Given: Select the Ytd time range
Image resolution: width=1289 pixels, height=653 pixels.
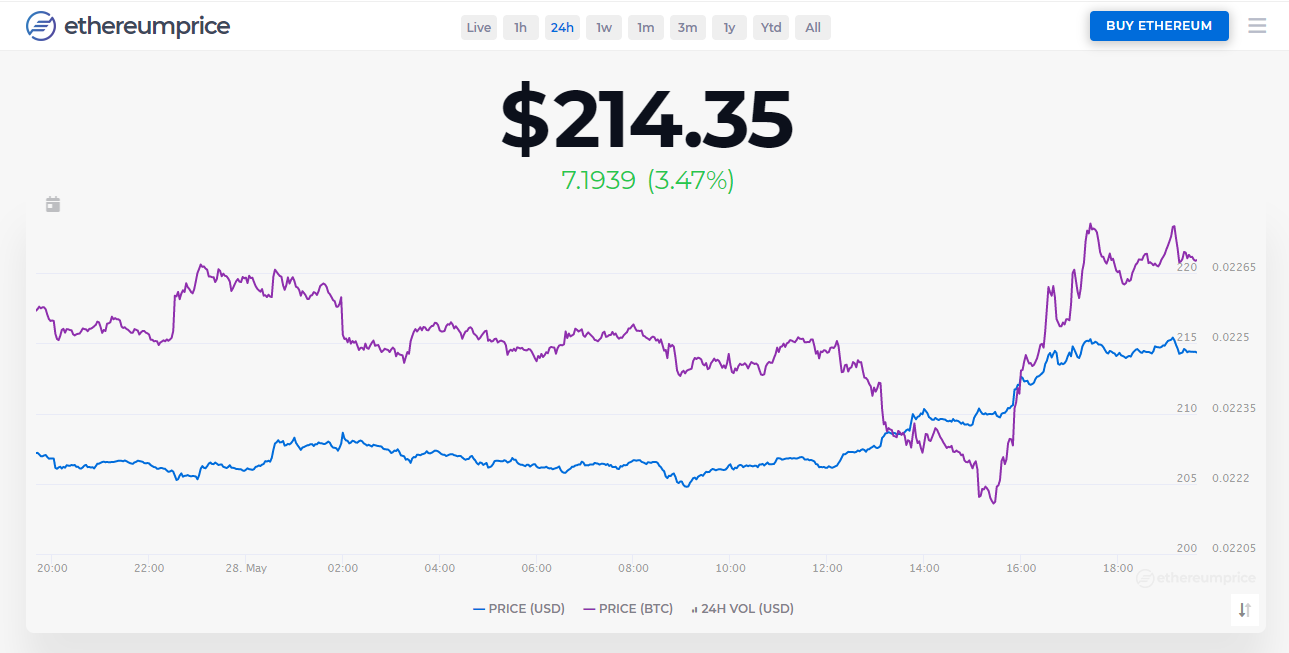Looking at the screenshot, I should coord(771,27).
